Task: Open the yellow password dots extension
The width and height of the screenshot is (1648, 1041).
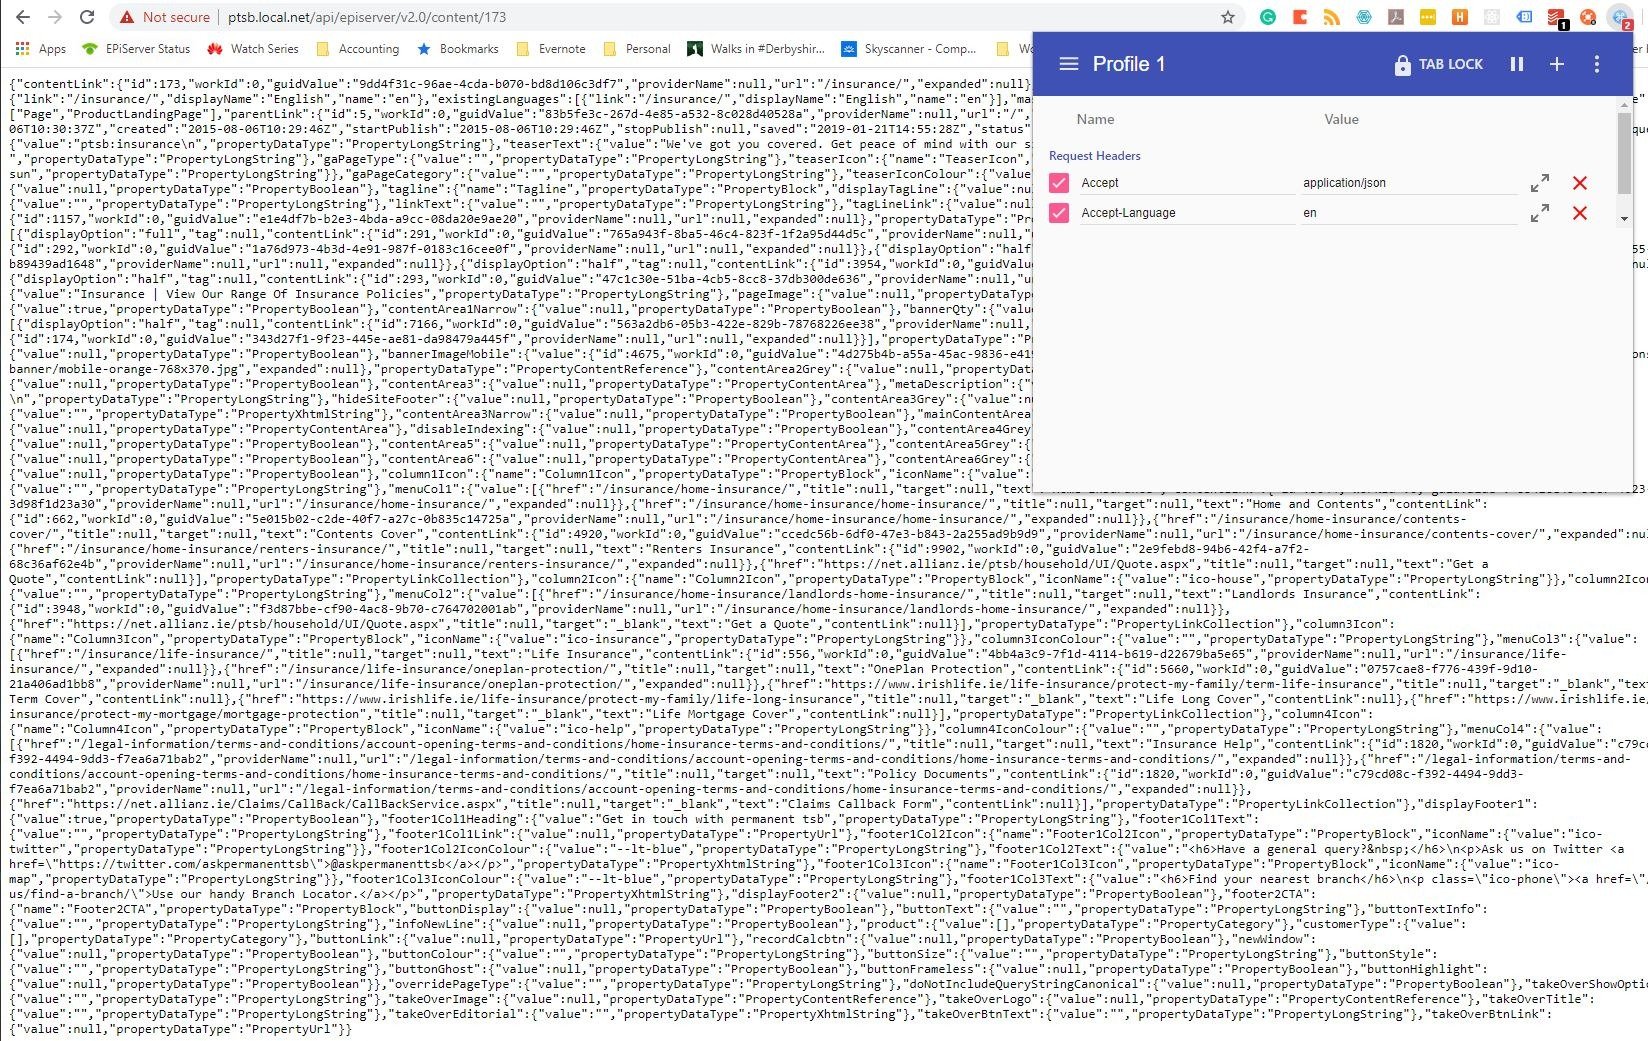Action: coord(1428,17)
